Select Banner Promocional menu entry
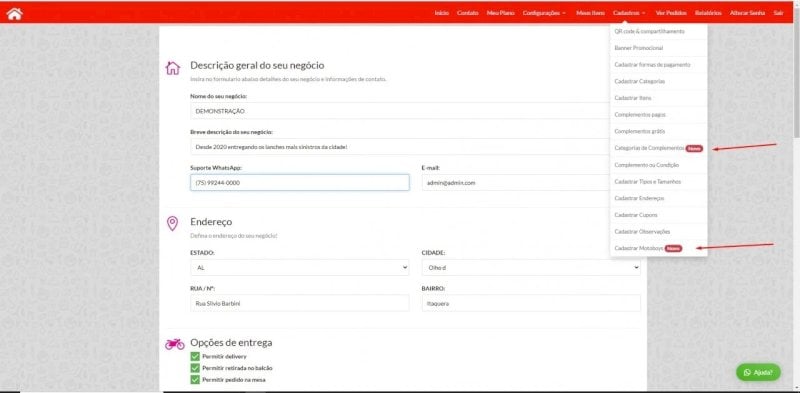This screenshot has width=800, height=393. [x=658, y=48]
